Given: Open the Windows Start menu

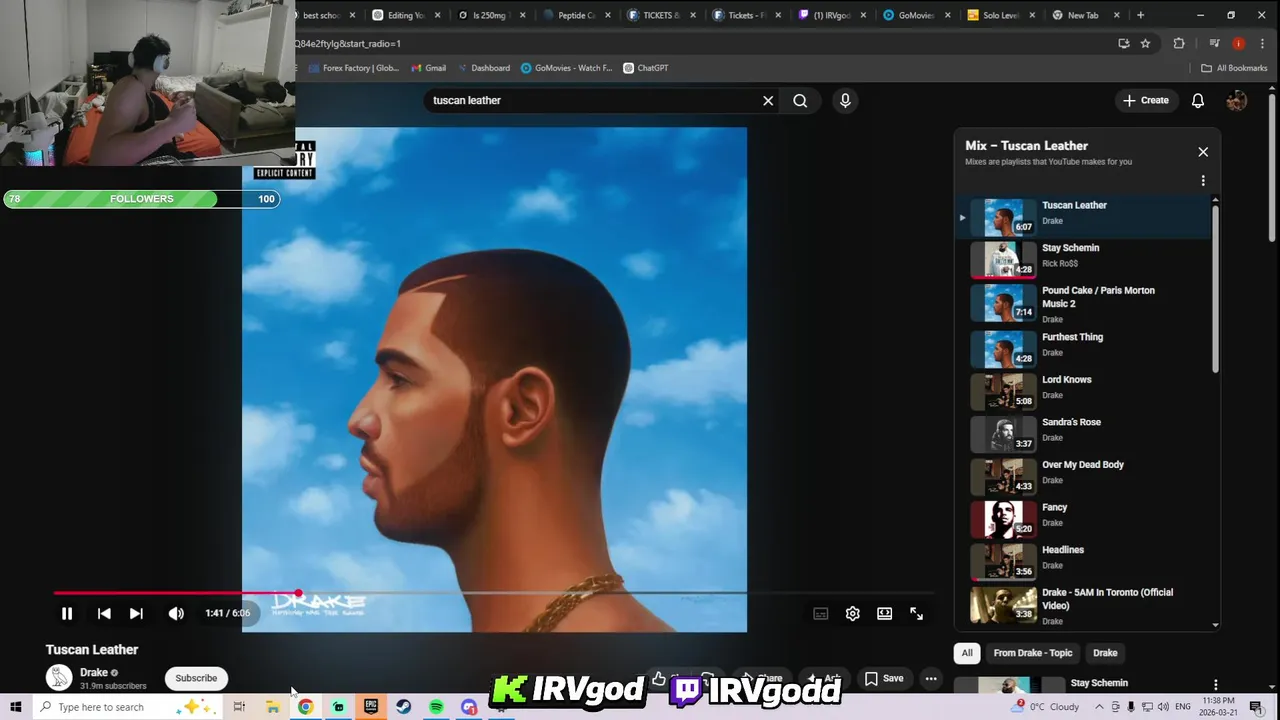Looking at the screenshot, I should coord(16,707).
